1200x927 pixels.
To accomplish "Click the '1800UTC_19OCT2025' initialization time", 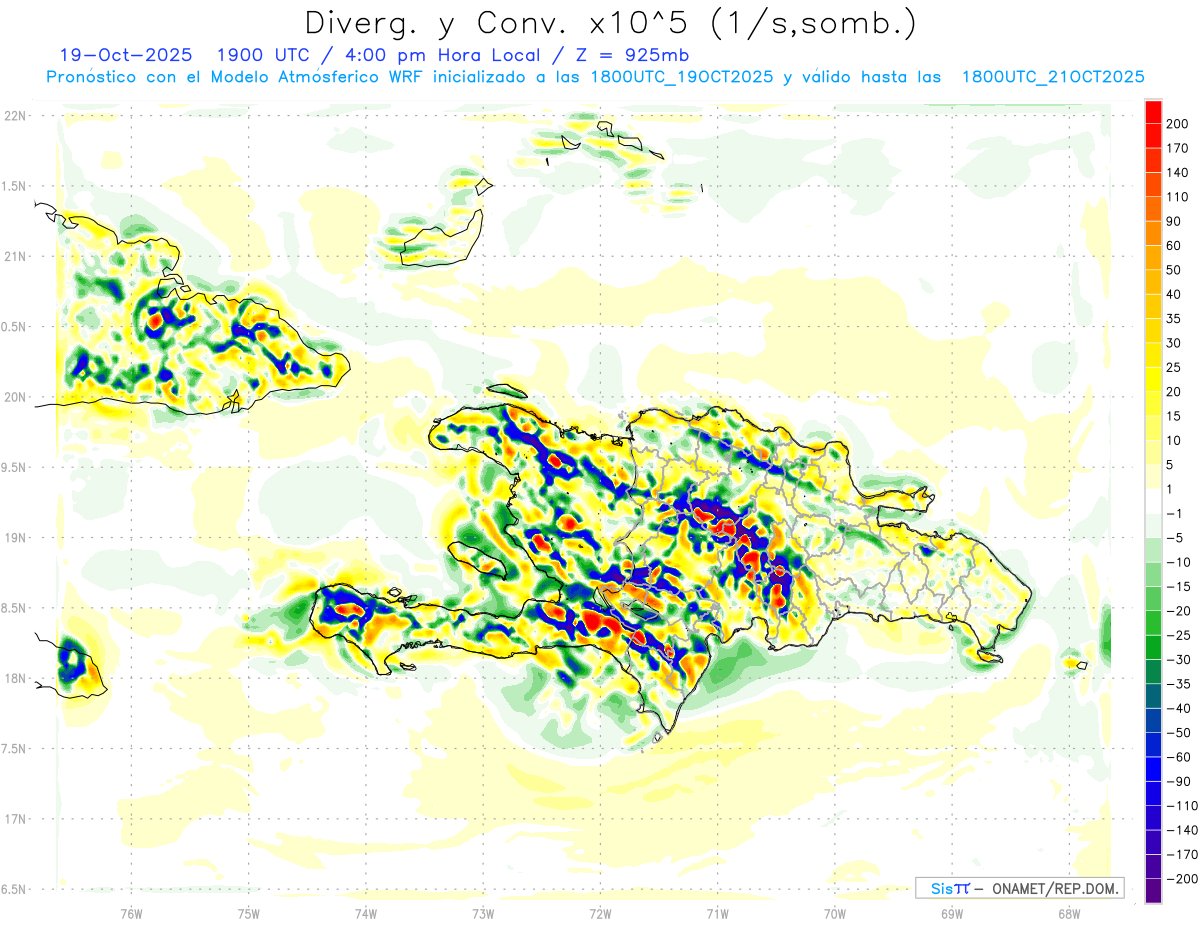I will [x=682, y=77].
